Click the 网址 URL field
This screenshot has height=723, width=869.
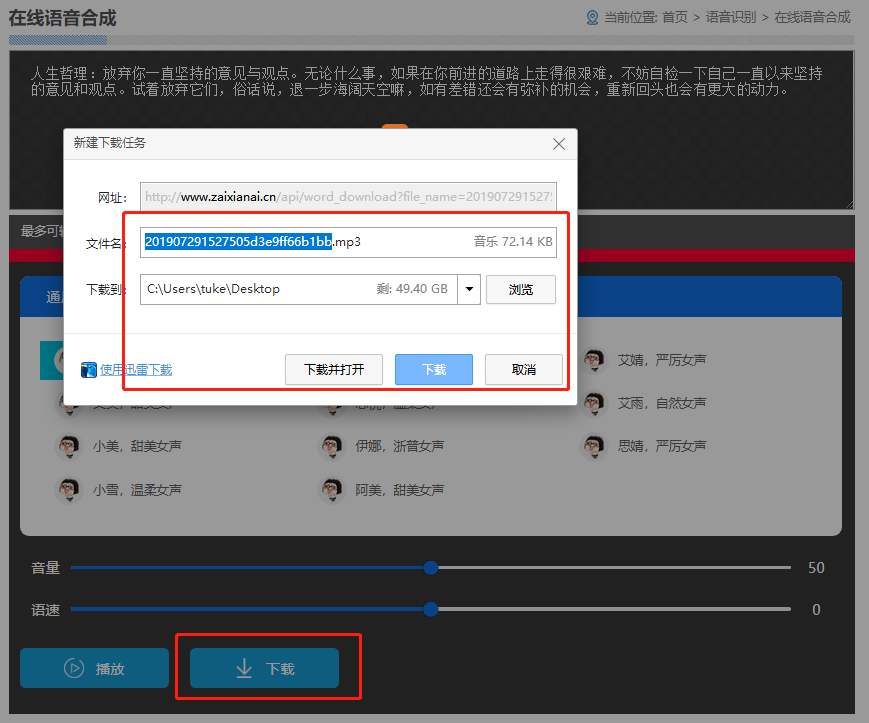pos(348,197)
